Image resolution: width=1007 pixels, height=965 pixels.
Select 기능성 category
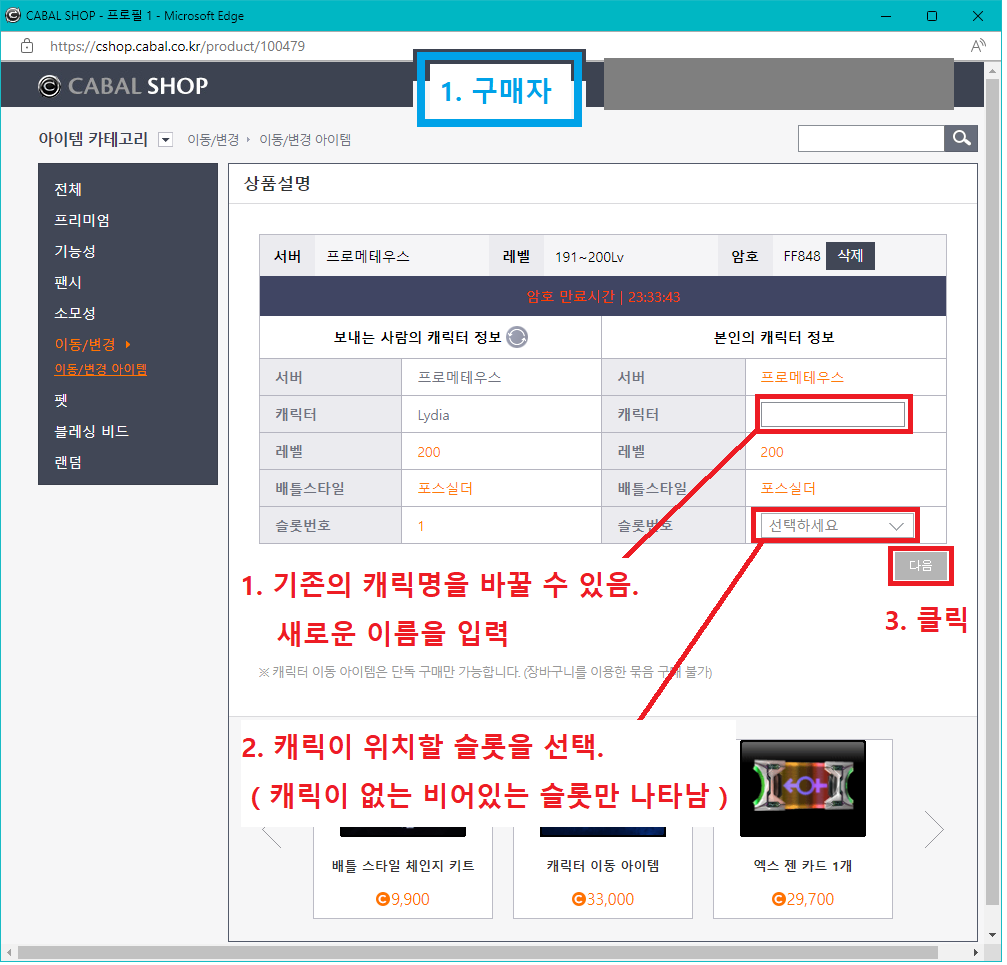tap(75, 252)
